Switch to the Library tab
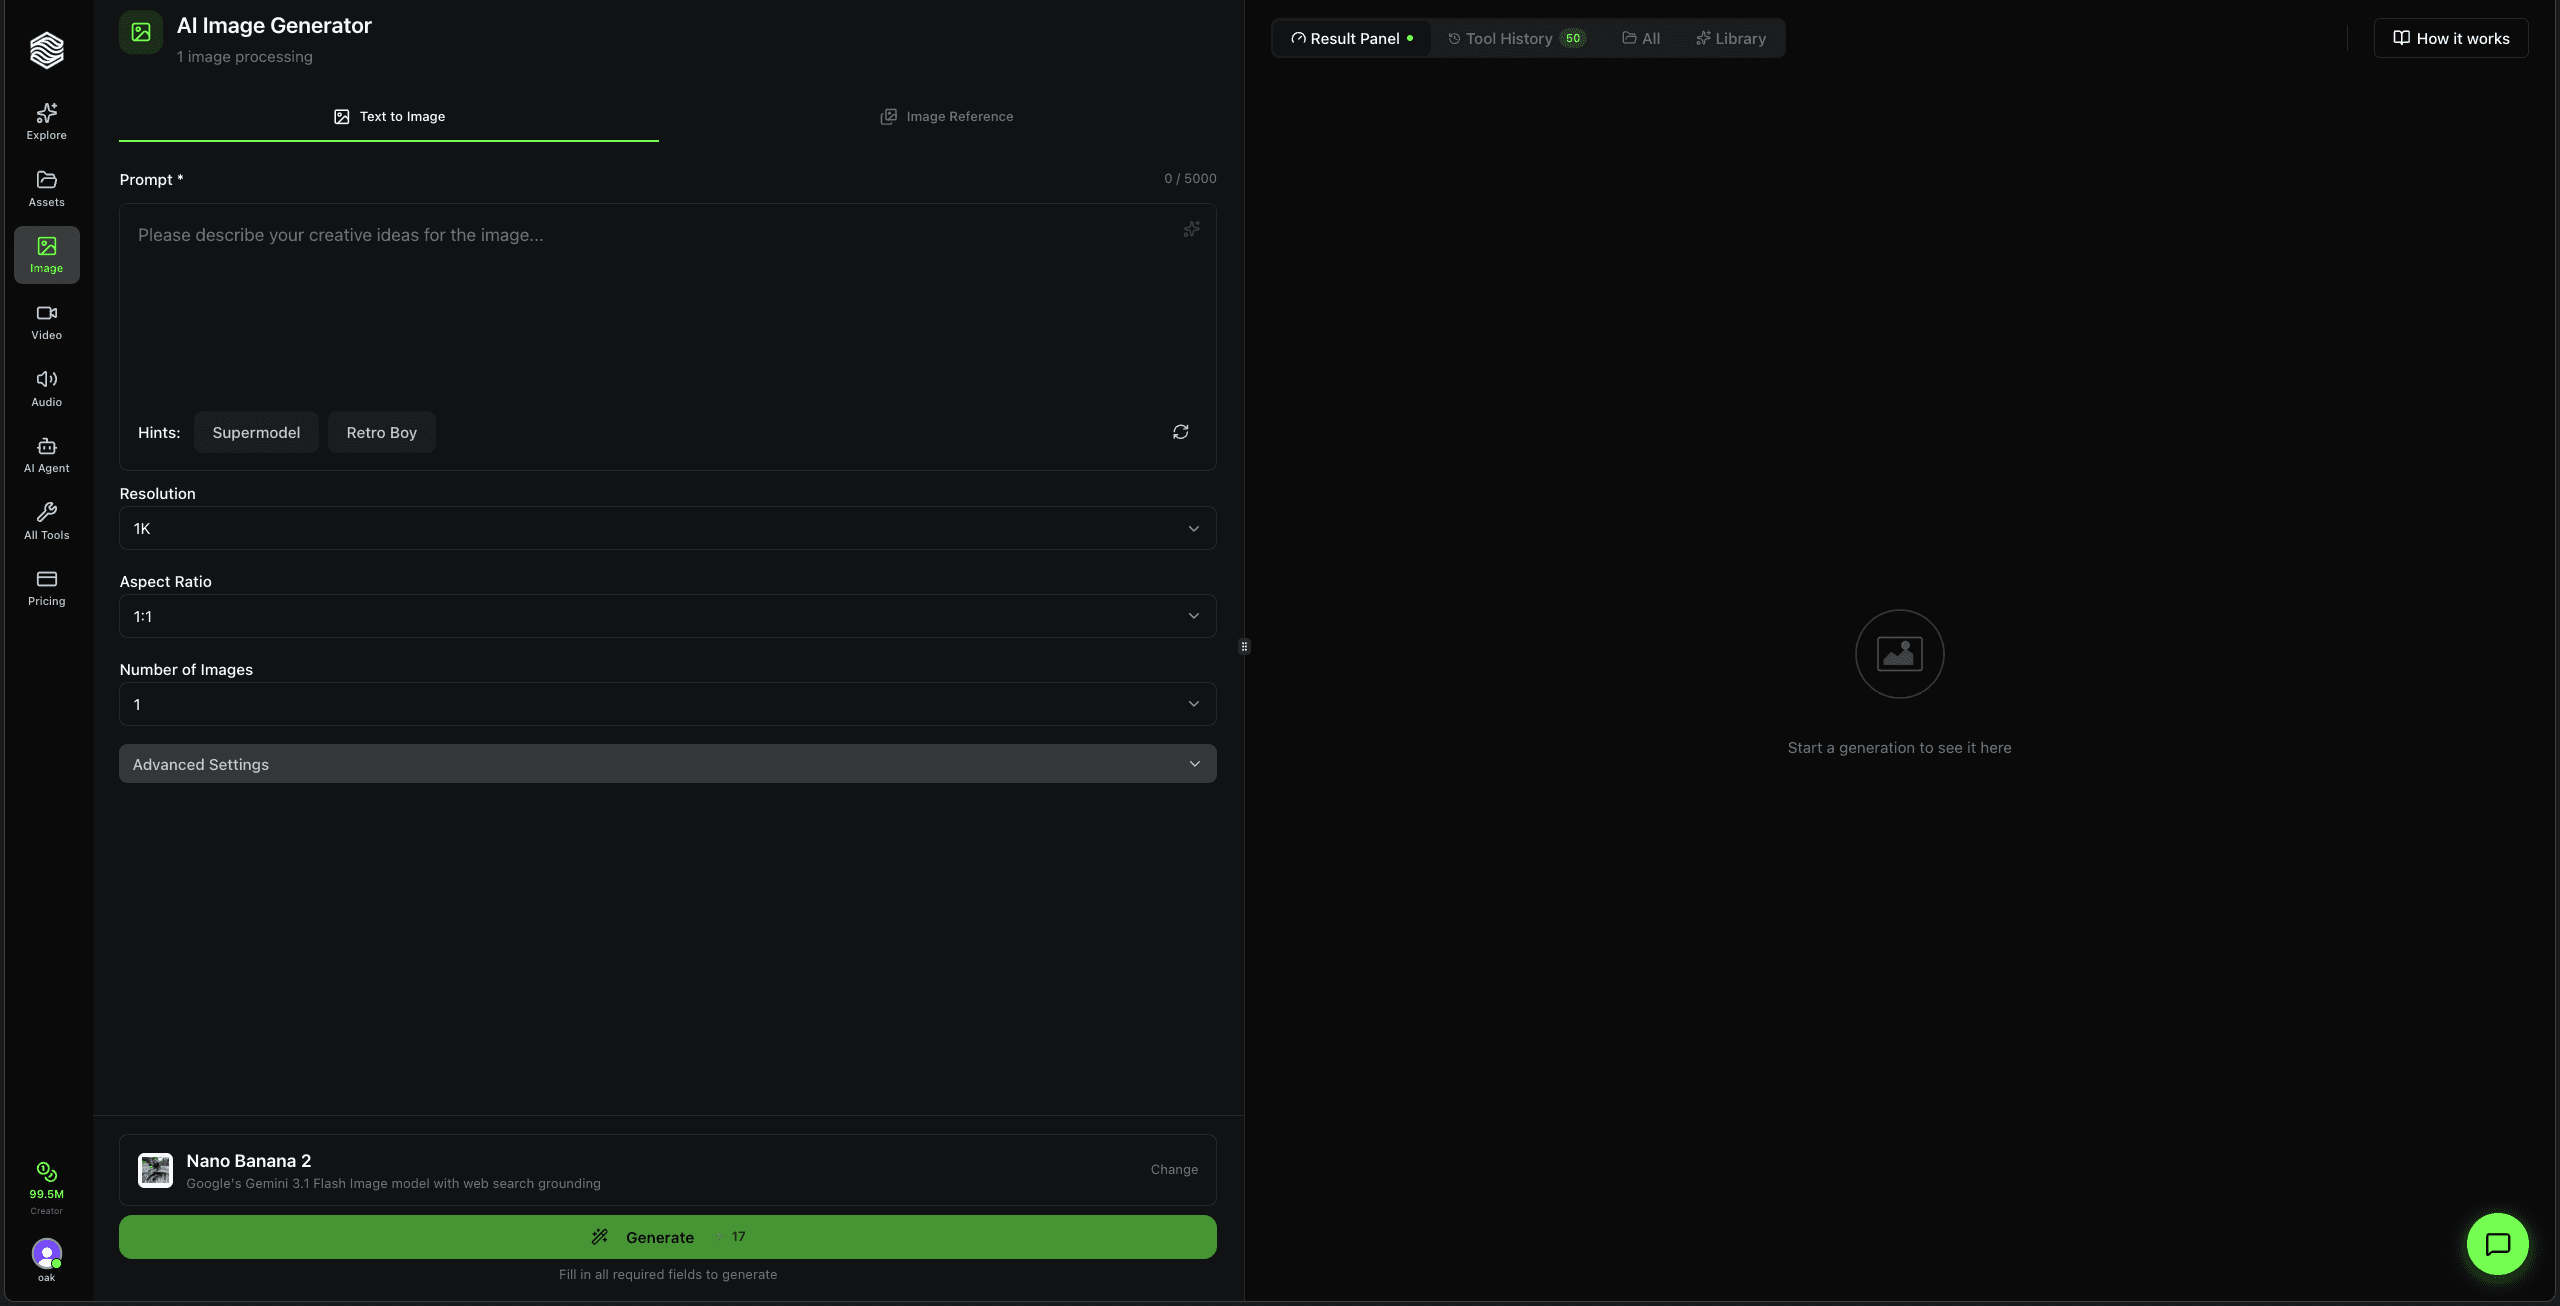The image size is (2560, 1306). [x=1730, y=39]
